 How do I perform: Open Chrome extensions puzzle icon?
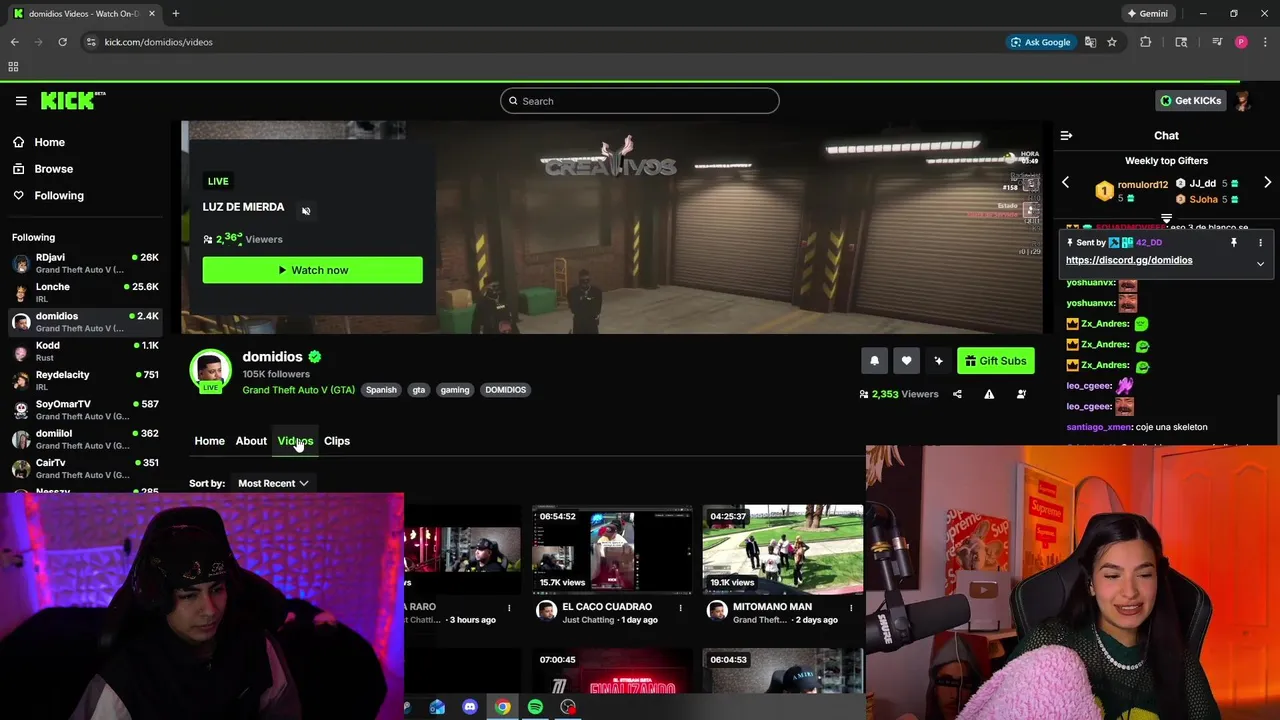coord(1146,42)
